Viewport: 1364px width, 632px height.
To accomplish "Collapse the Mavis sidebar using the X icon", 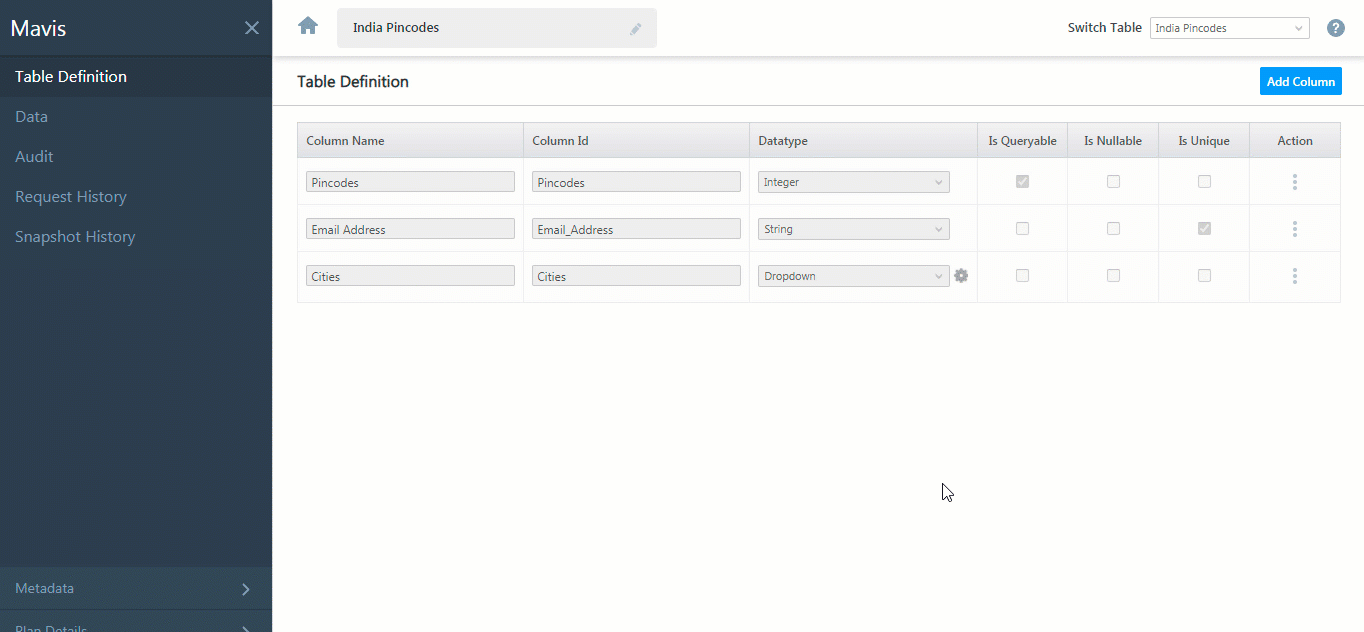I will (x=251, y=28).
